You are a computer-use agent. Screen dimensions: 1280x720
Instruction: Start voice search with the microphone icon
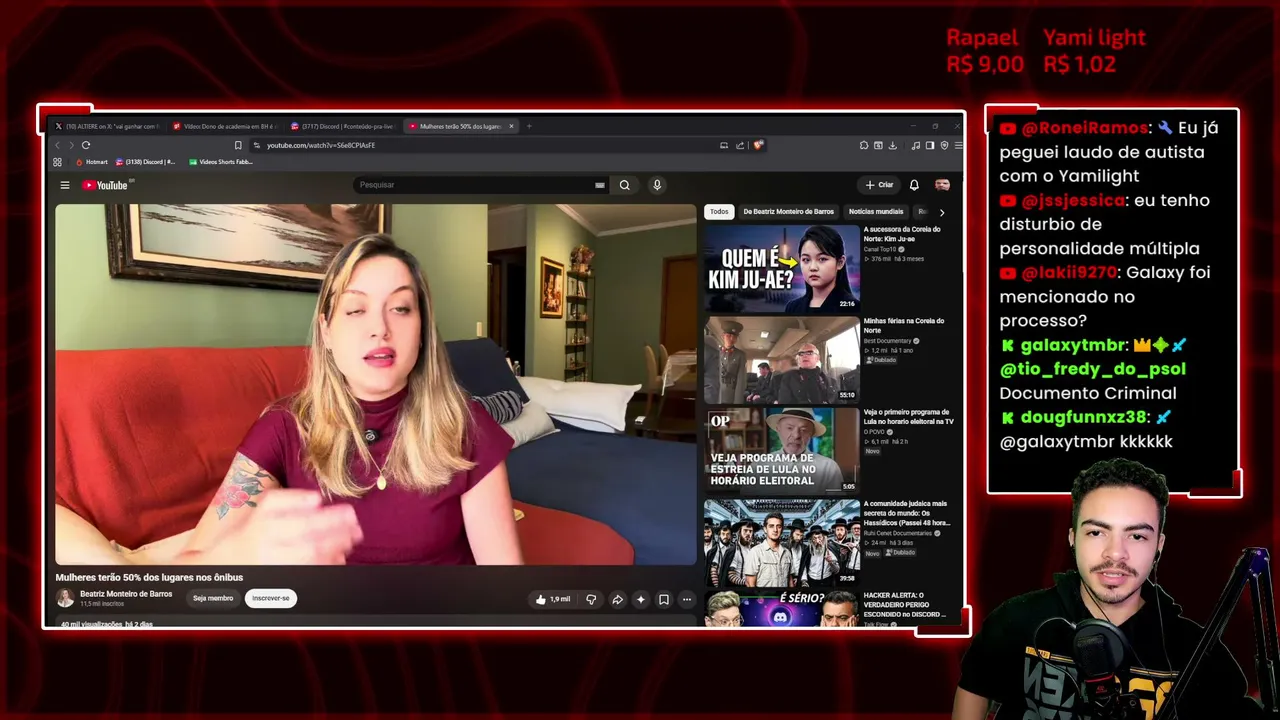657,185
